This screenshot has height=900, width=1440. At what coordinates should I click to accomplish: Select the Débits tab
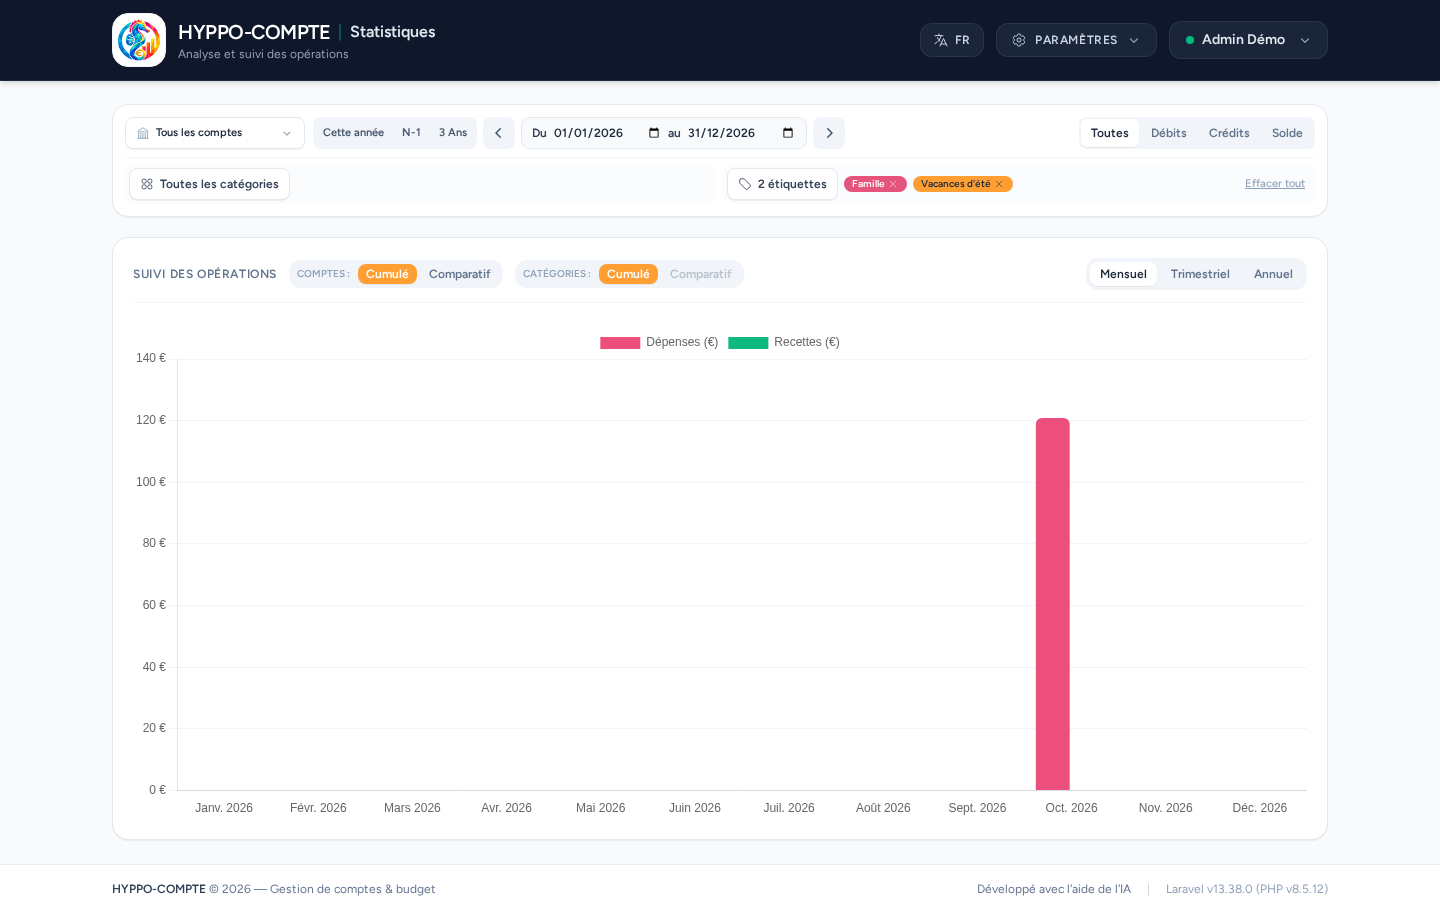pos(1169,133)
